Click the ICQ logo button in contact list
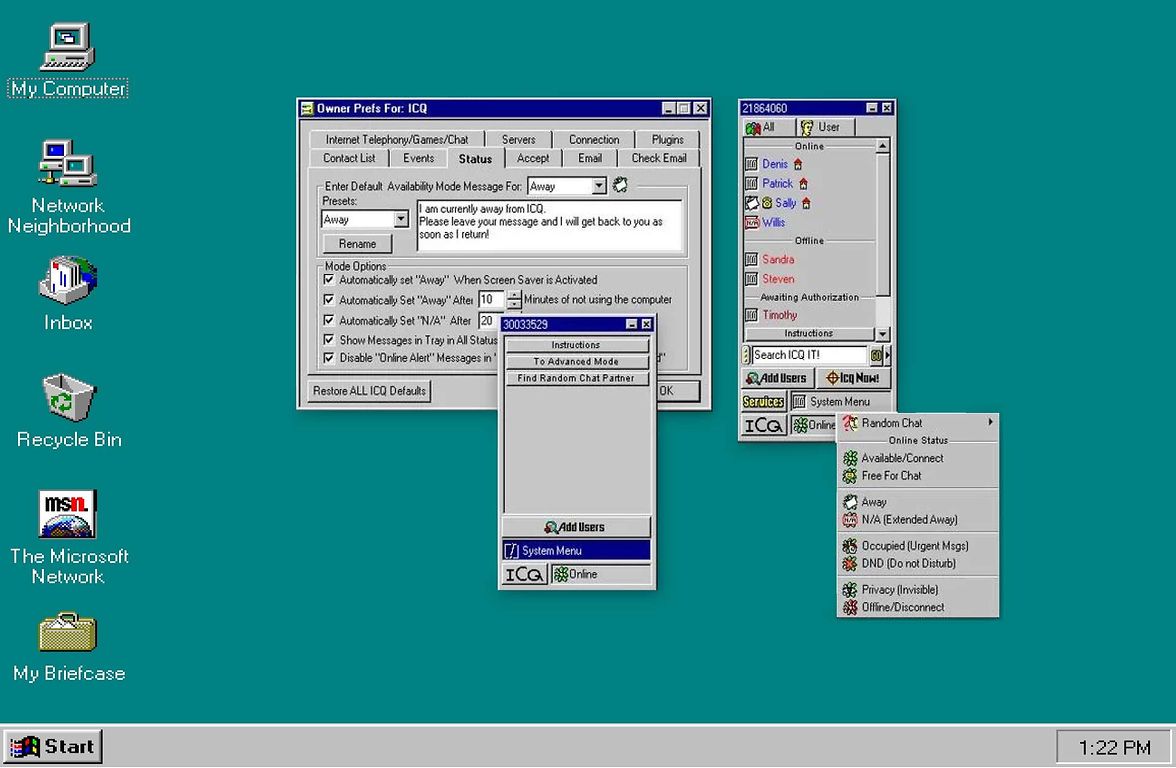This screenshot has width=1176, height=768. [x=763, y=425]
